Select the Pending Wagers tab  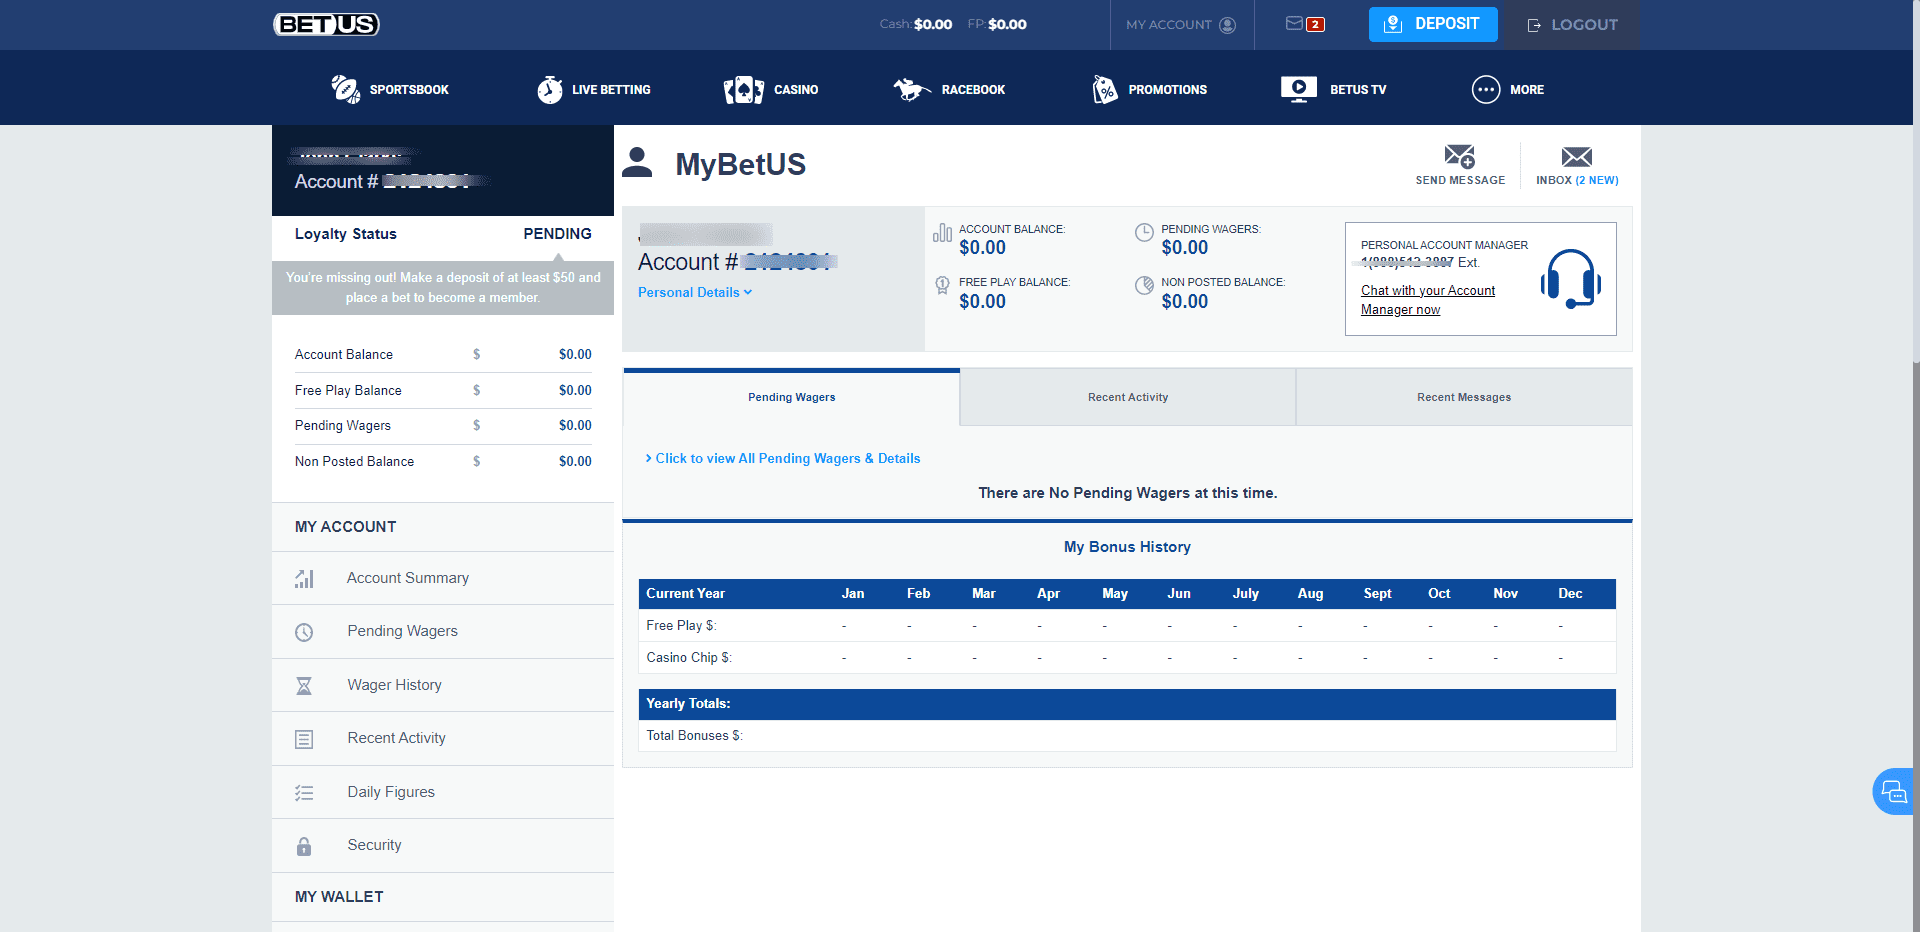(x=791, y=398)
